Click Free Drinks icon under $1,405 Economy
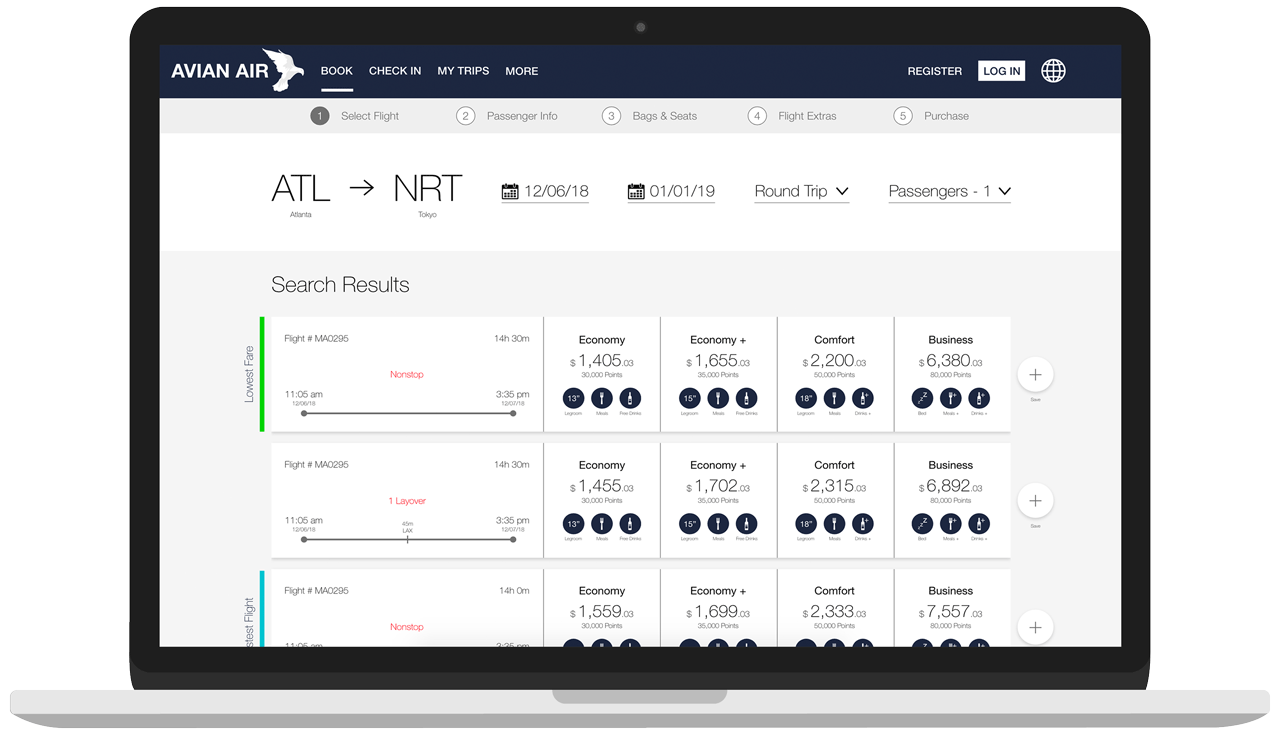 click(630, 398)
